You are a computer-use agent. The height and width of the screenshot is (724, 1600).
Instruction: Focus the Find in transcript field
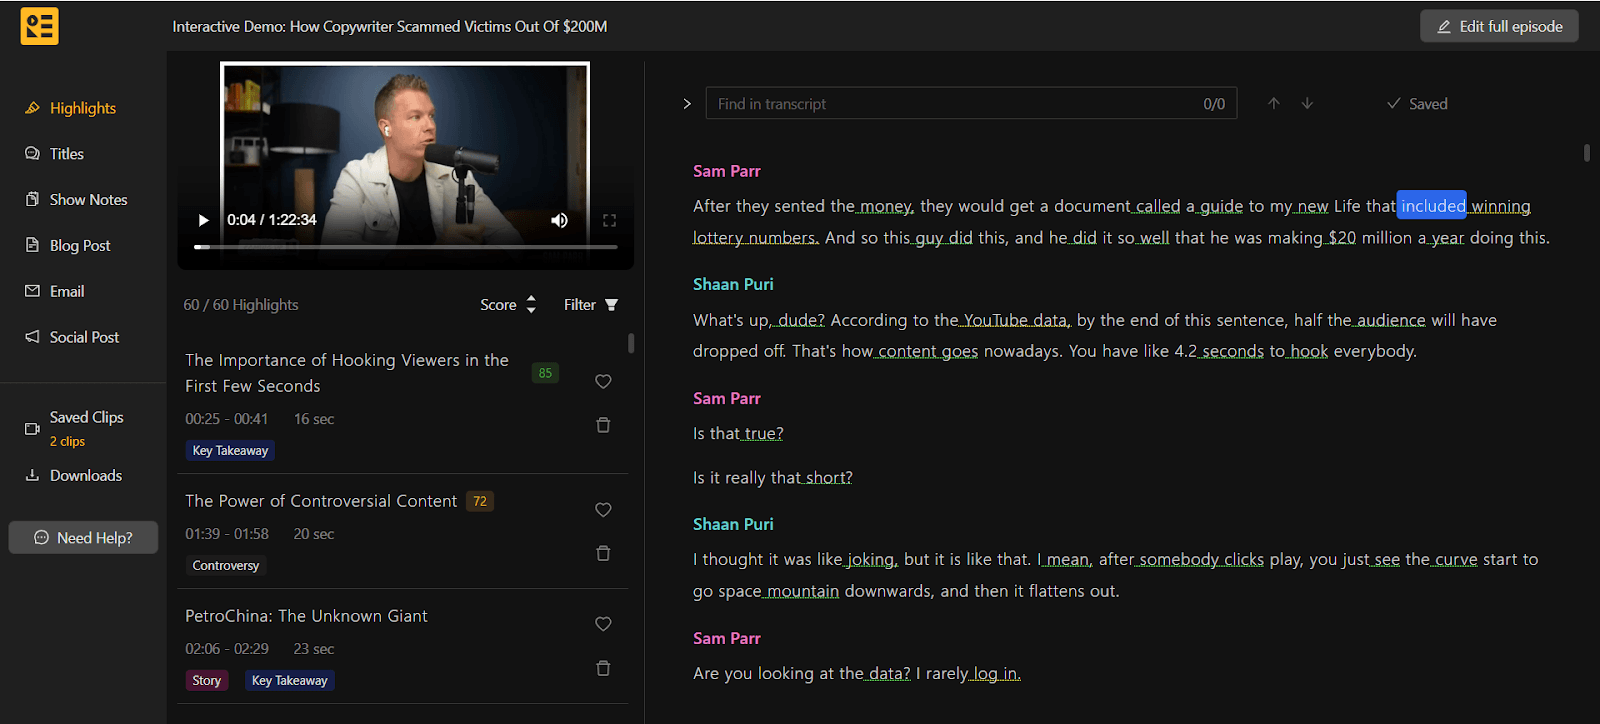click(971, 104)
